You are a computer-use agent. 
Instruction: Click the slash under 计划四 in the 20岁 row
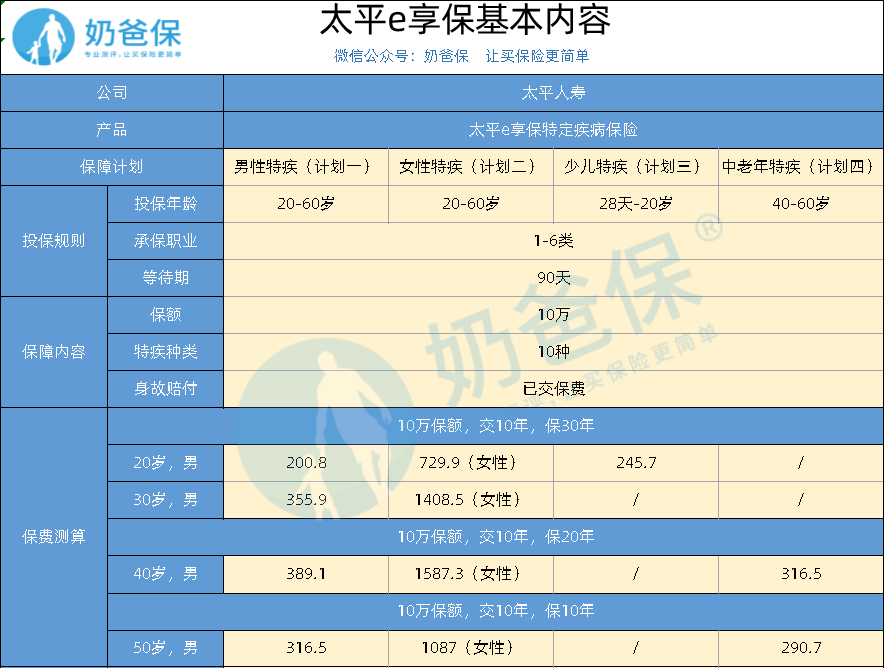(x=801, y=463)
